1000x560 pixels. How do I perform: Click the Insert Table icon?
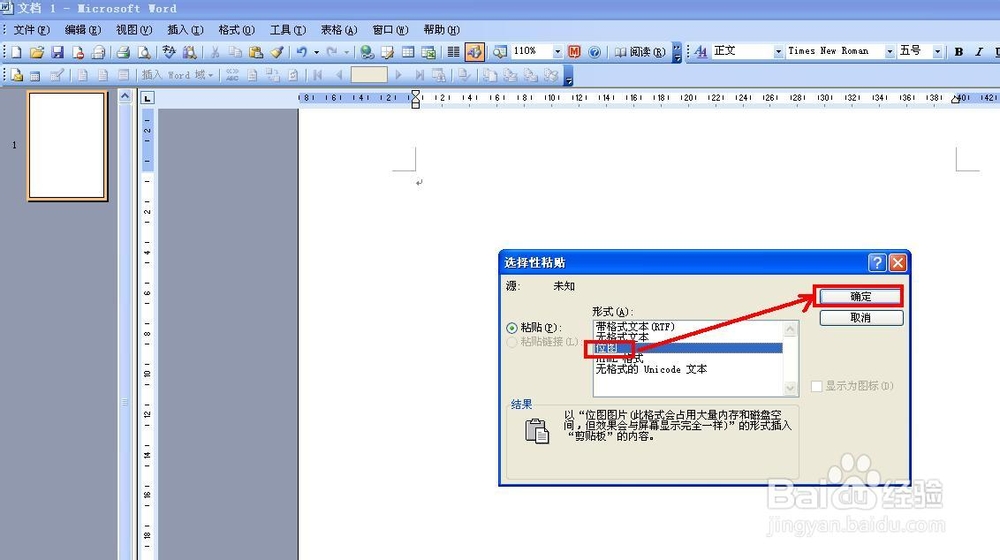pos(408,52)
